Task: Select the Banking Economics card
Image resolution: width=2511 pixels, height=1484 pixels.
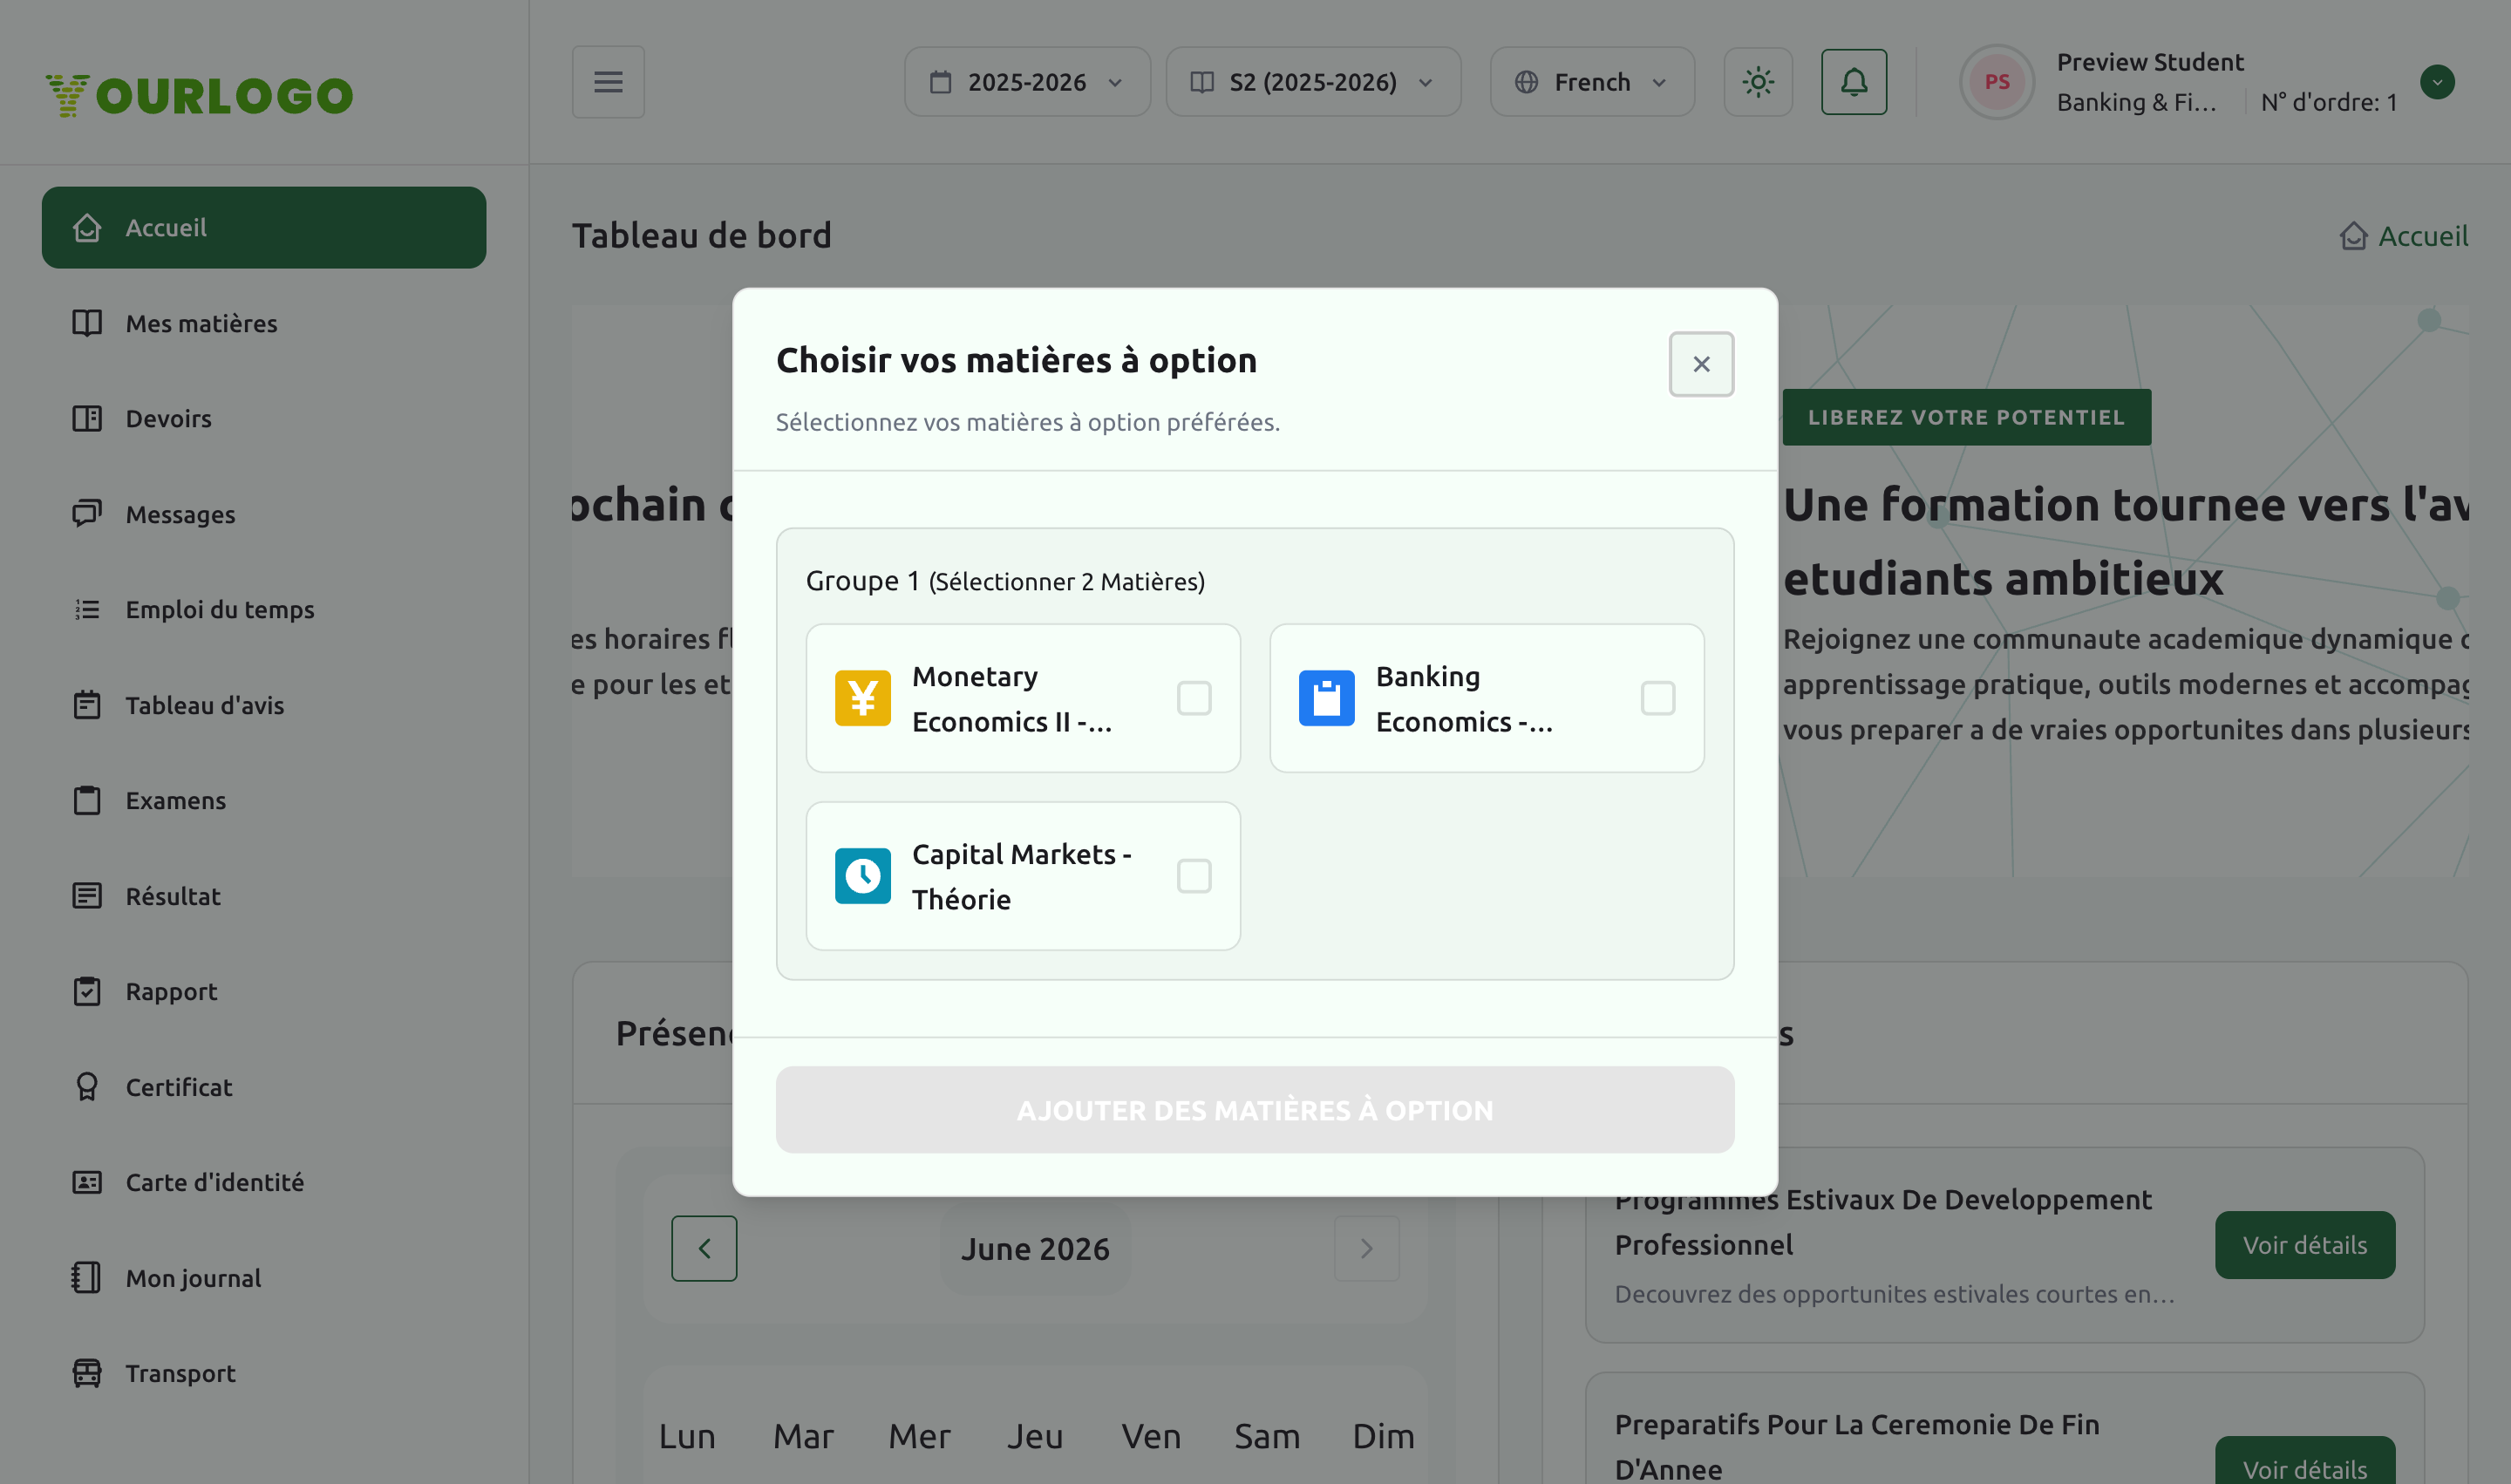Action: (x=1487, y=698)
